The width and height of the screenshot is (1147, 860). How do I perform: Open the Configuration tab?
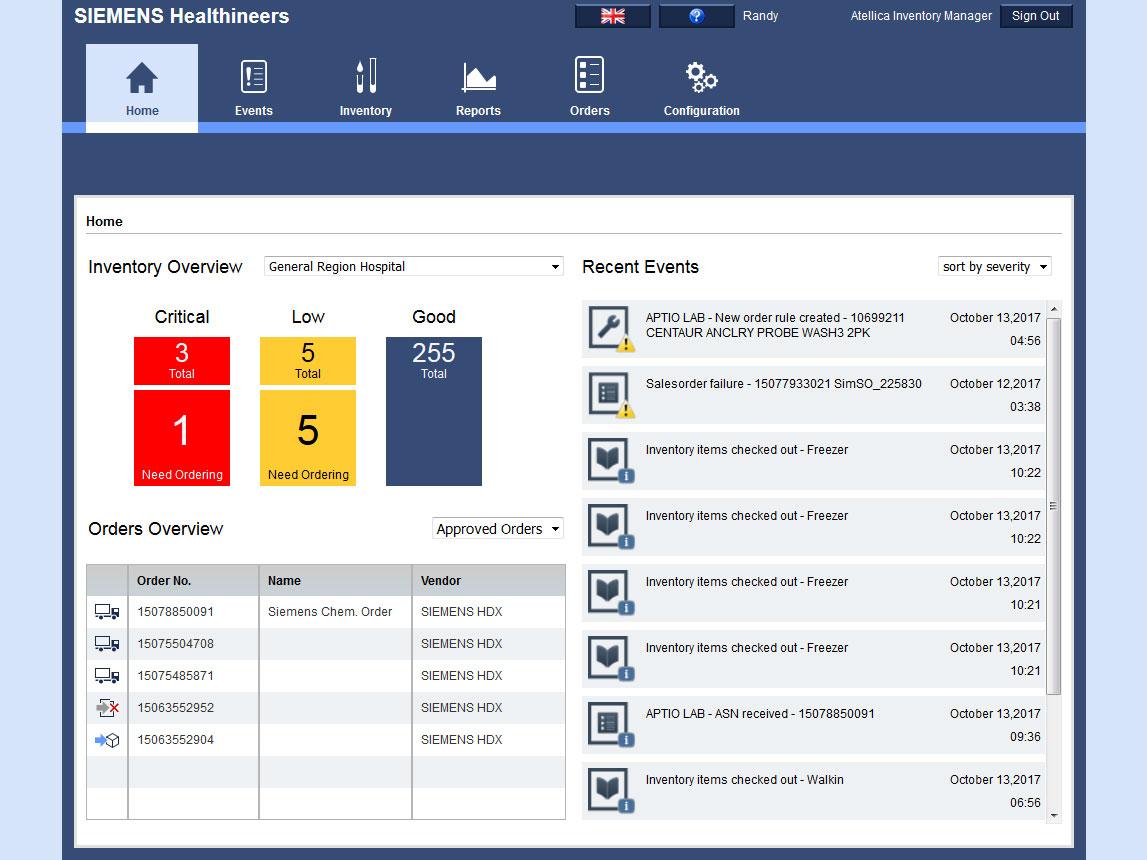point(701,88)
